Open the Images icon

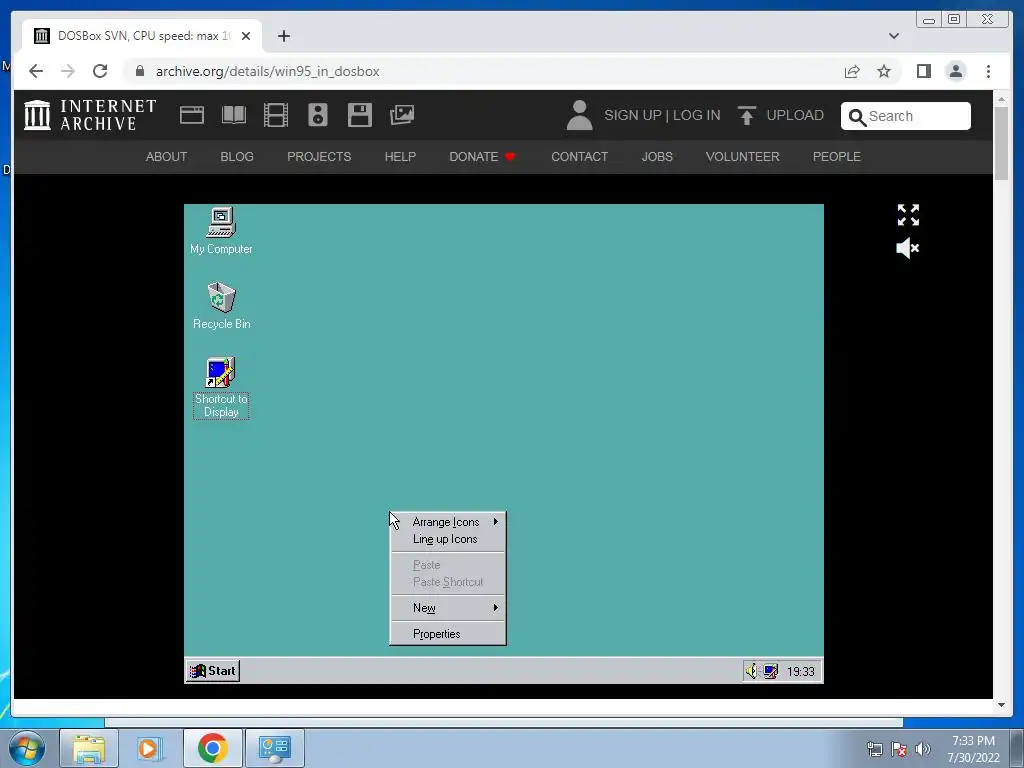tap(402, 115)
